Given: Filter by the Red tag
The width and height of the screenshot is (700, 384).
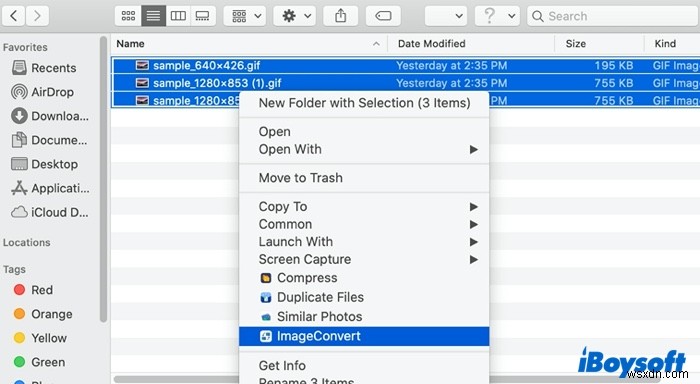Looking at the screenshot, I should click(33, 290).
